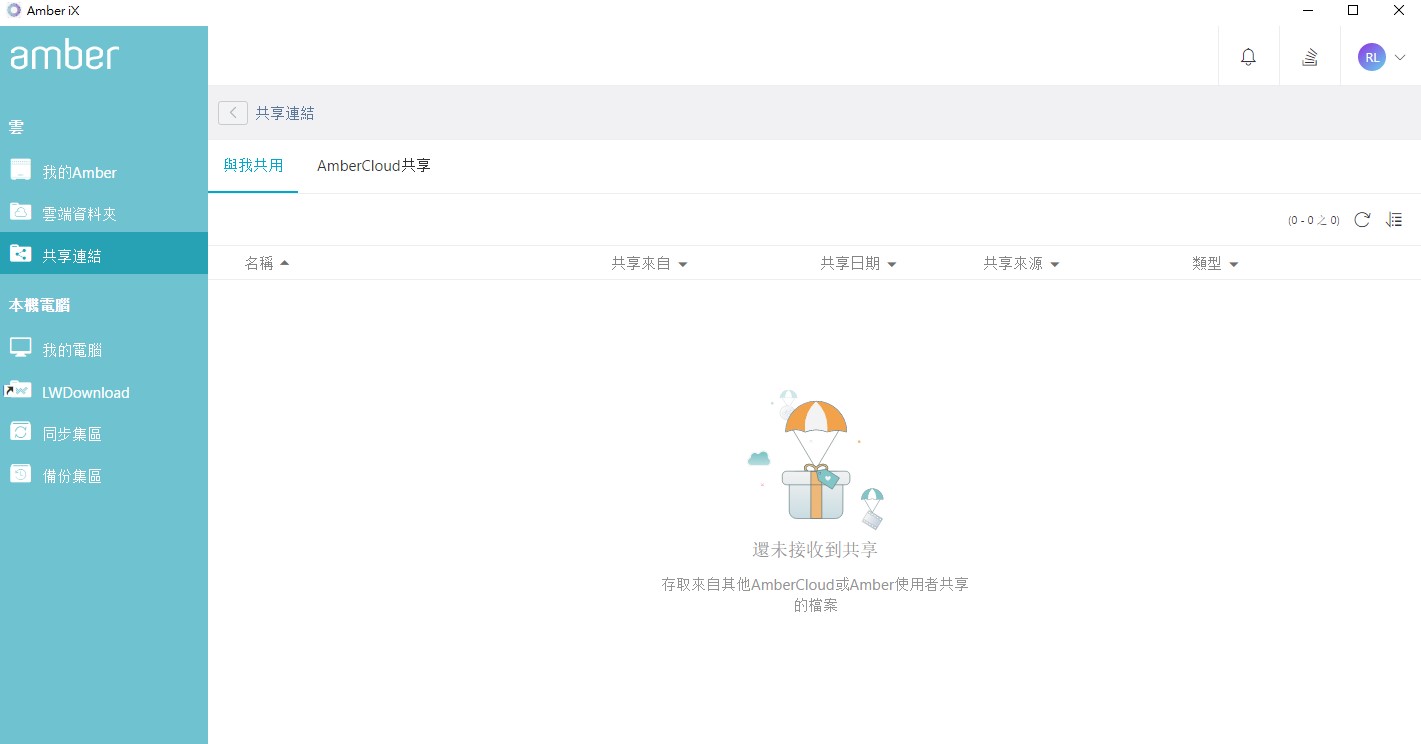The width and height of the screenshot is (1421, 744).
Task: Open the transfer queue stack icon
Action: [1309, 57]
